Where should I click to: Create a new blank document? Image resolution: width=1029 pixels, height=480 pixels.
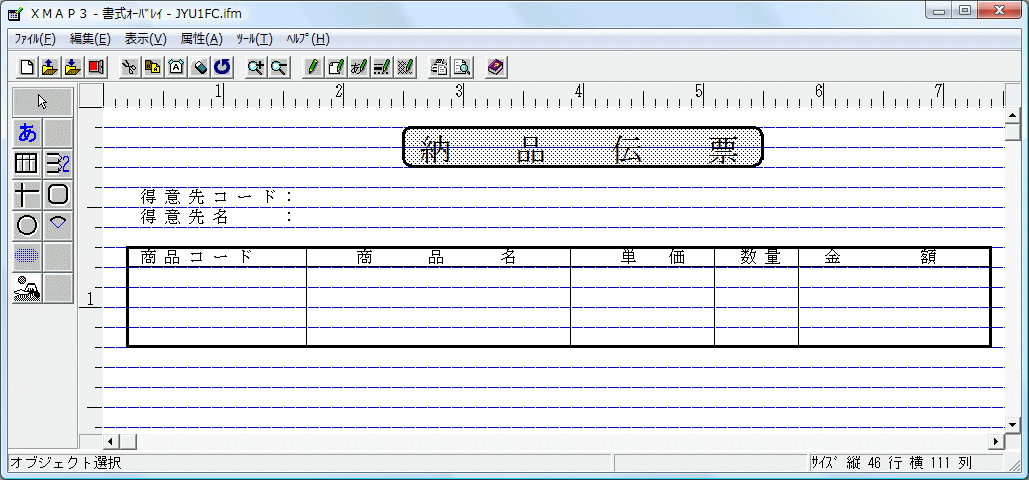27,66
